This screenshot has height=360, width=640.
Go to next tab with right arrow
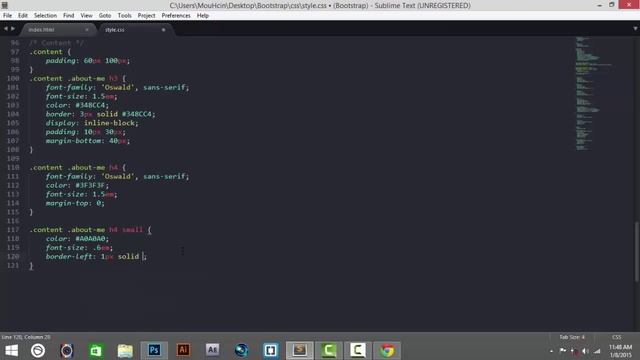pyautogui.click(x=13, y=29)
